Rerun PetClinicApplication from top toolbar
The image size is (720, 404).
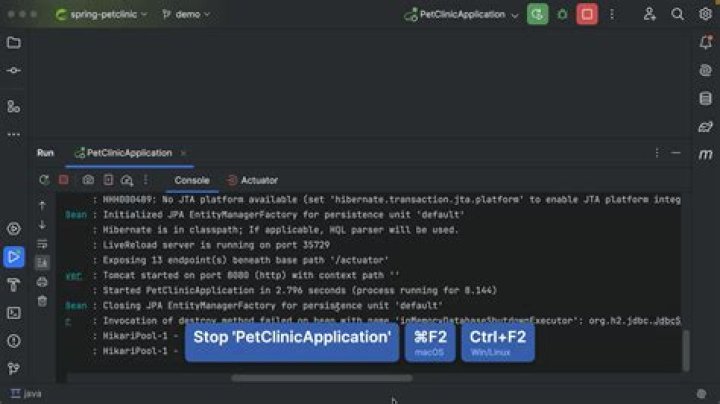click(537, 14)
